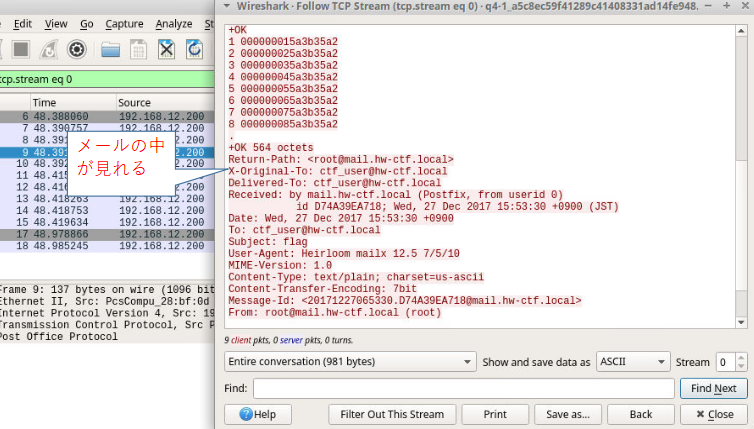
Task: Select packet row 7 at 48.390757
Action: (x=107, y=128)
